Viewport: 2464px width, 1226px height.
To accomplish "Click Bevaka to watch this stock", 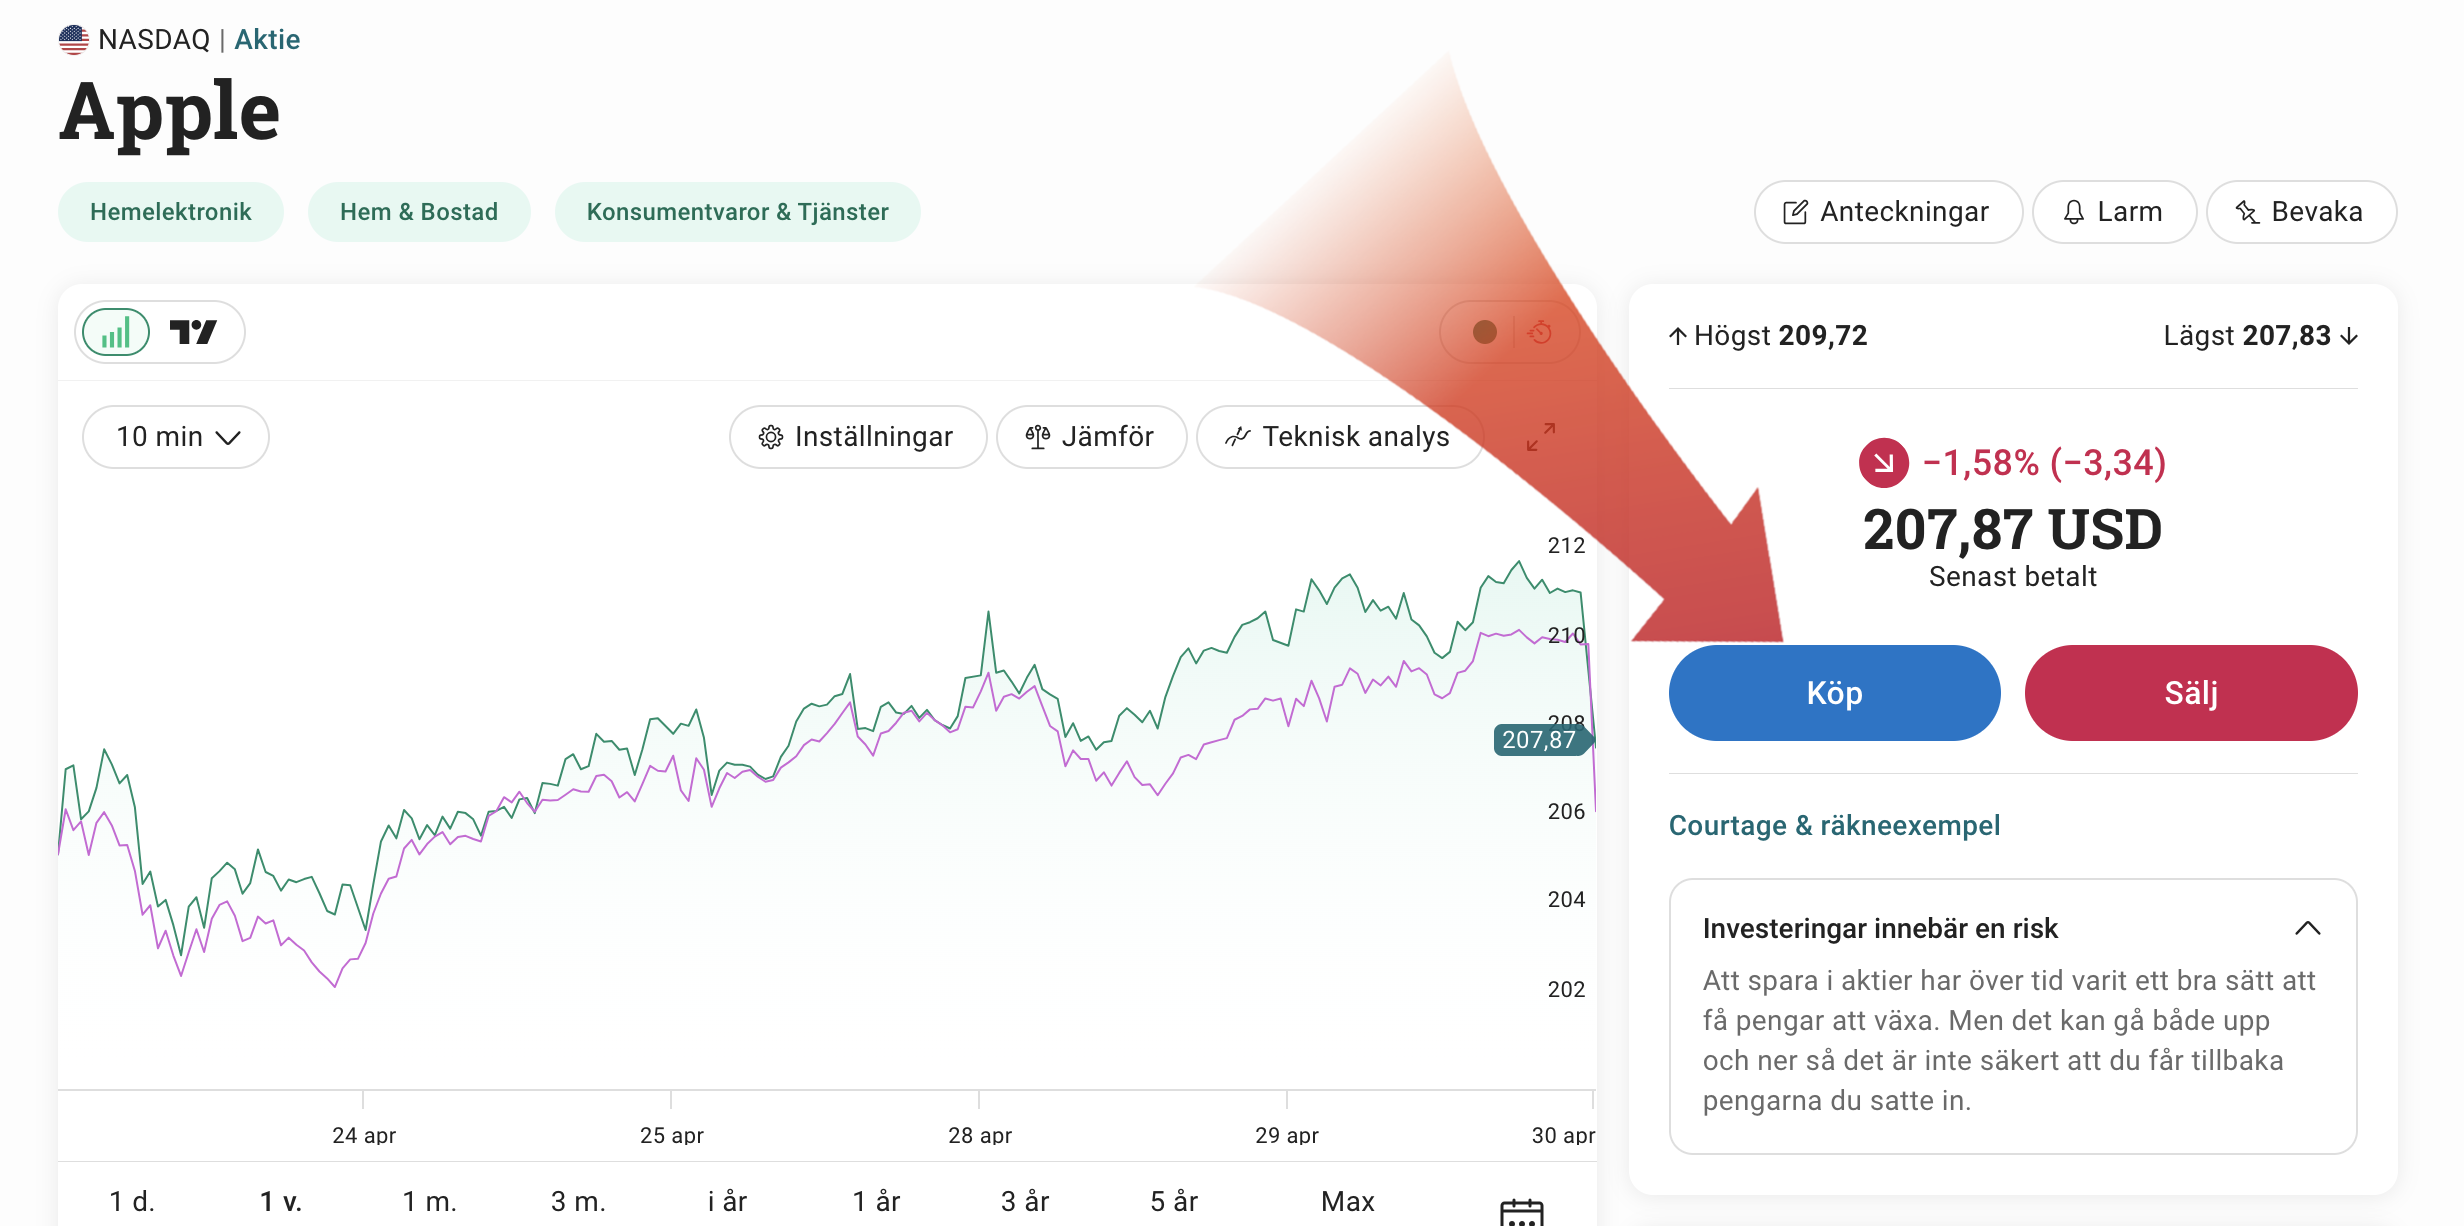I will click(x=2300, y=212).
